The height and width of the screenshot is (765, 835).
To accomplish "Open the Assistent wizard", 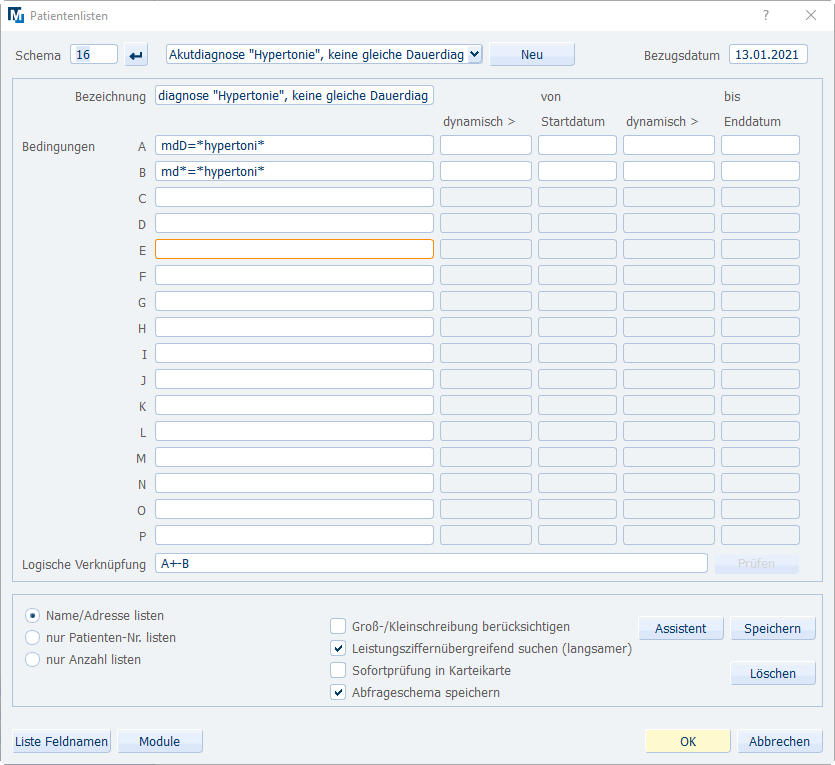I will pos(680,628).
